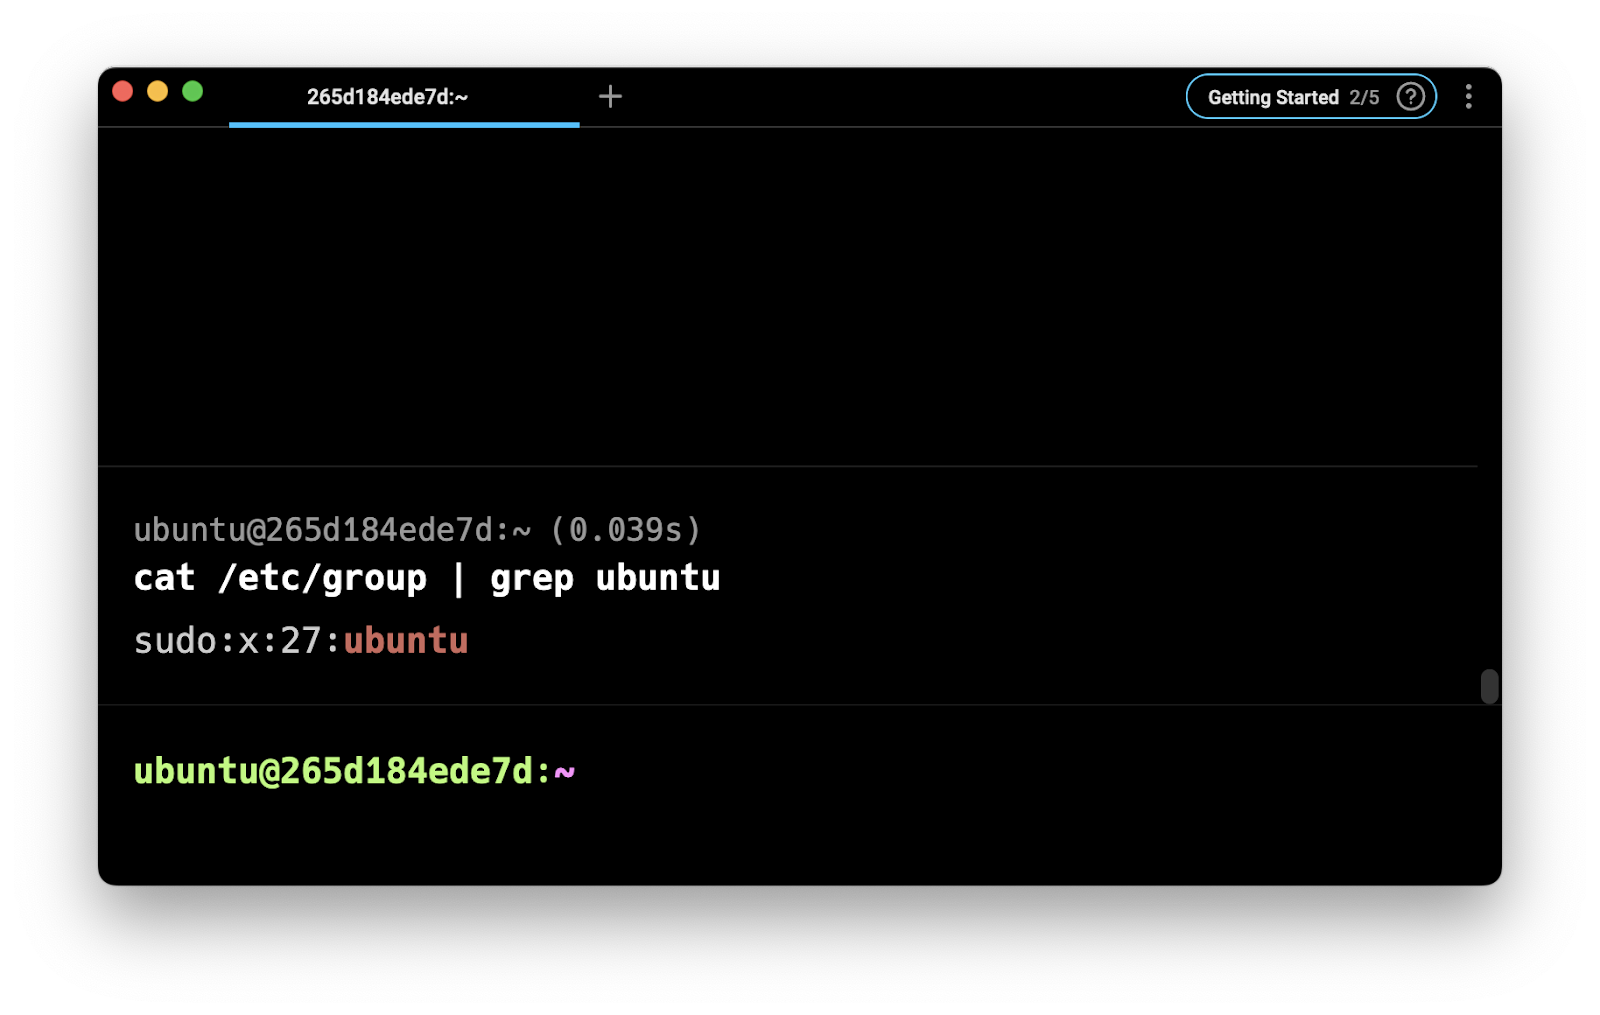Switch to the 265d184ede7d:~ tab

pos(387,97)
